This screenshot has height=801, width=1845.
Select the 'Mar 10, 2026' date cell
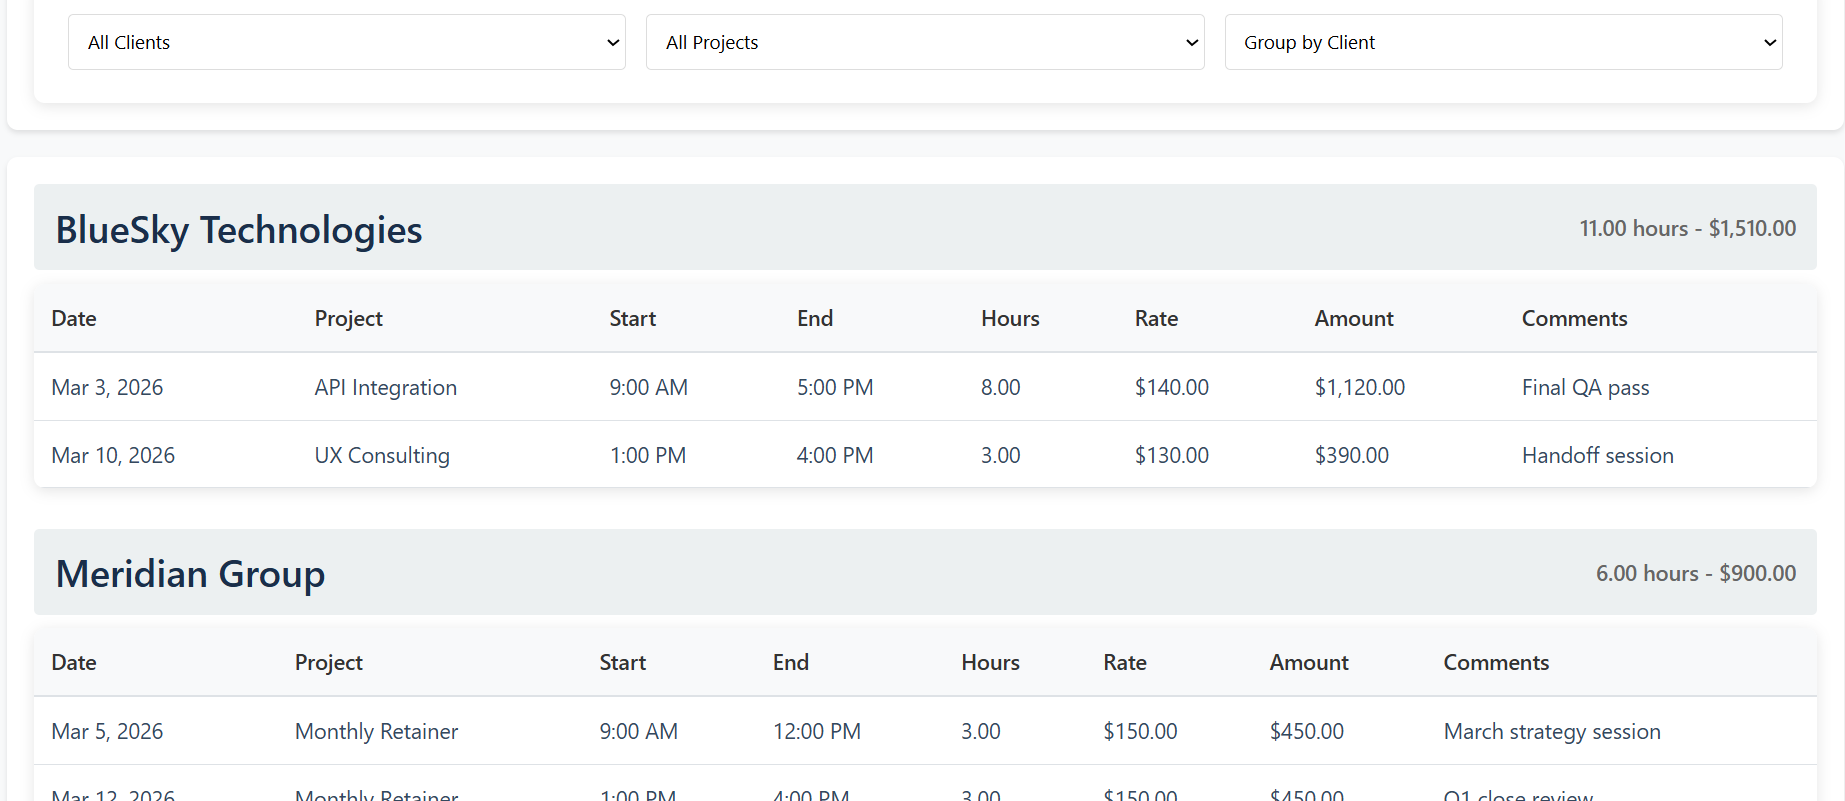tap(113, 455)
